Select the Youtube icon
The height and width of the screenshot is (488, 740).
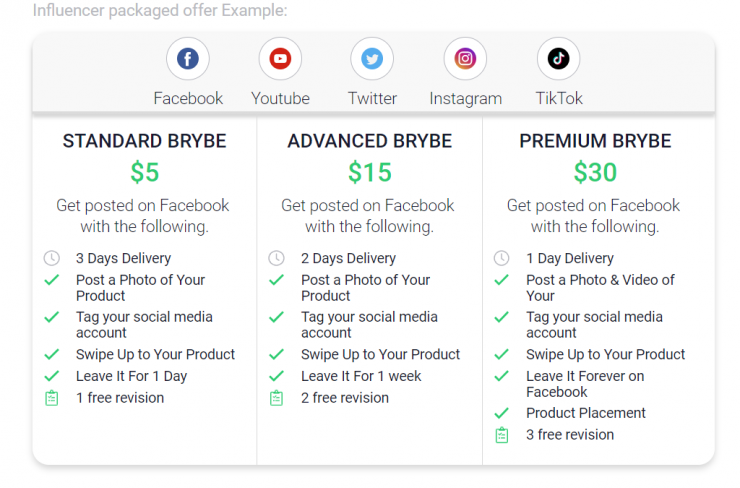click(280, 59)
